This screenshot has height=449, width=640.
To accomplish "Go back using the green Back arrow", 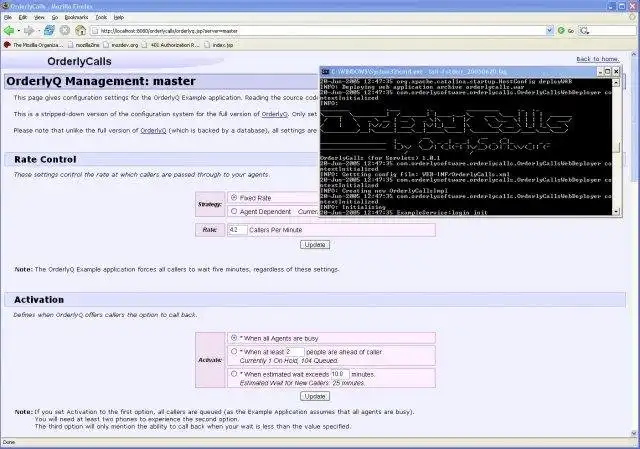I will (9, 31).
